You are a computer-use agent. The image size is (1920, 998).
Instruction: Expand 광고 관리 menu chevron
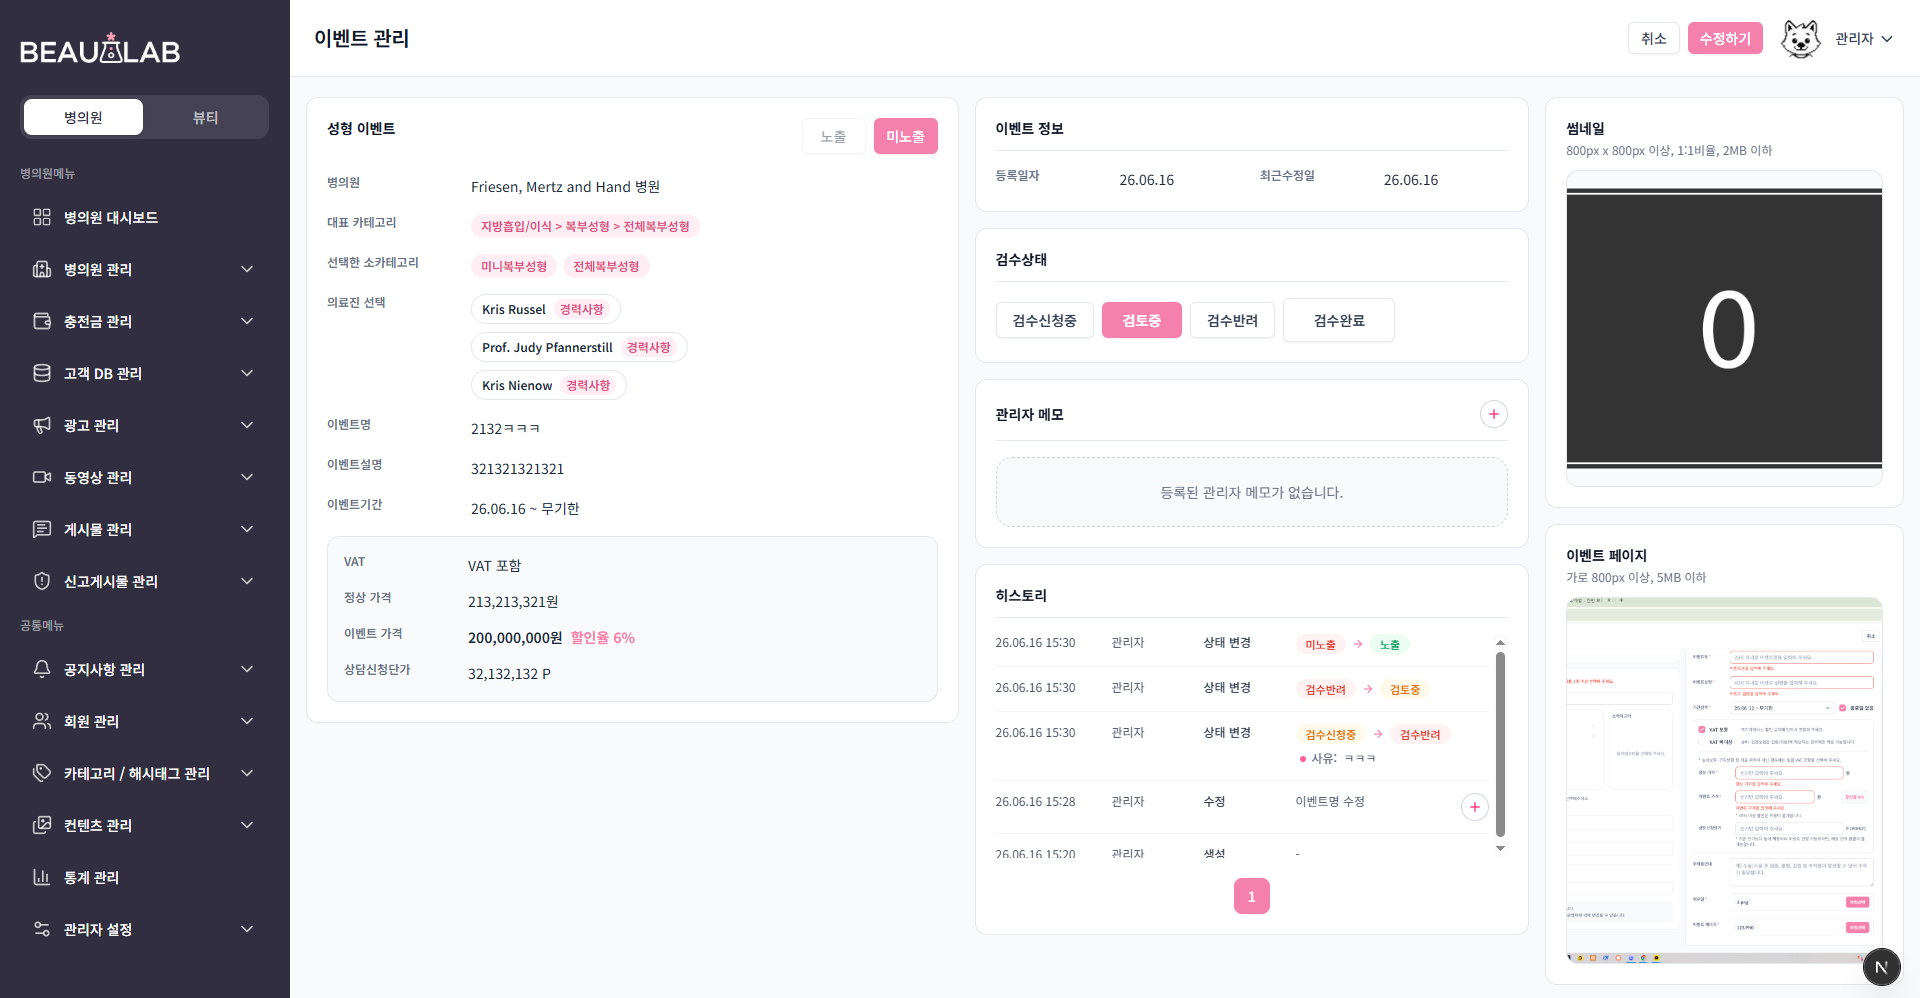(x=247, y=425)
